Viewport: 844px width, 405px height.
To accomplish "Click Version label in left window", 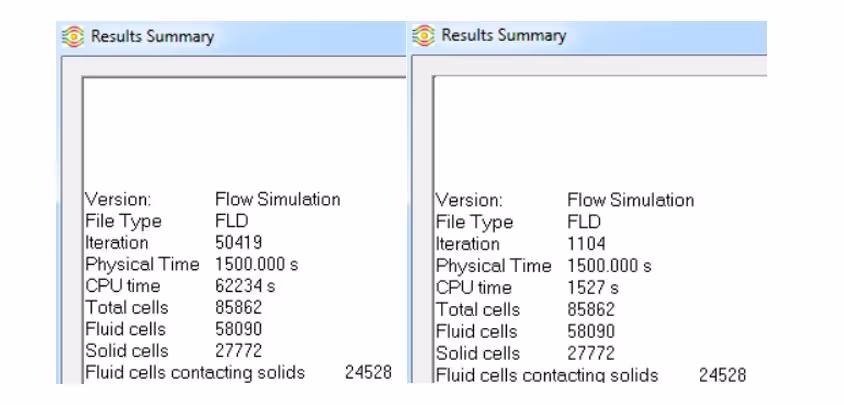I will [118, 199].
